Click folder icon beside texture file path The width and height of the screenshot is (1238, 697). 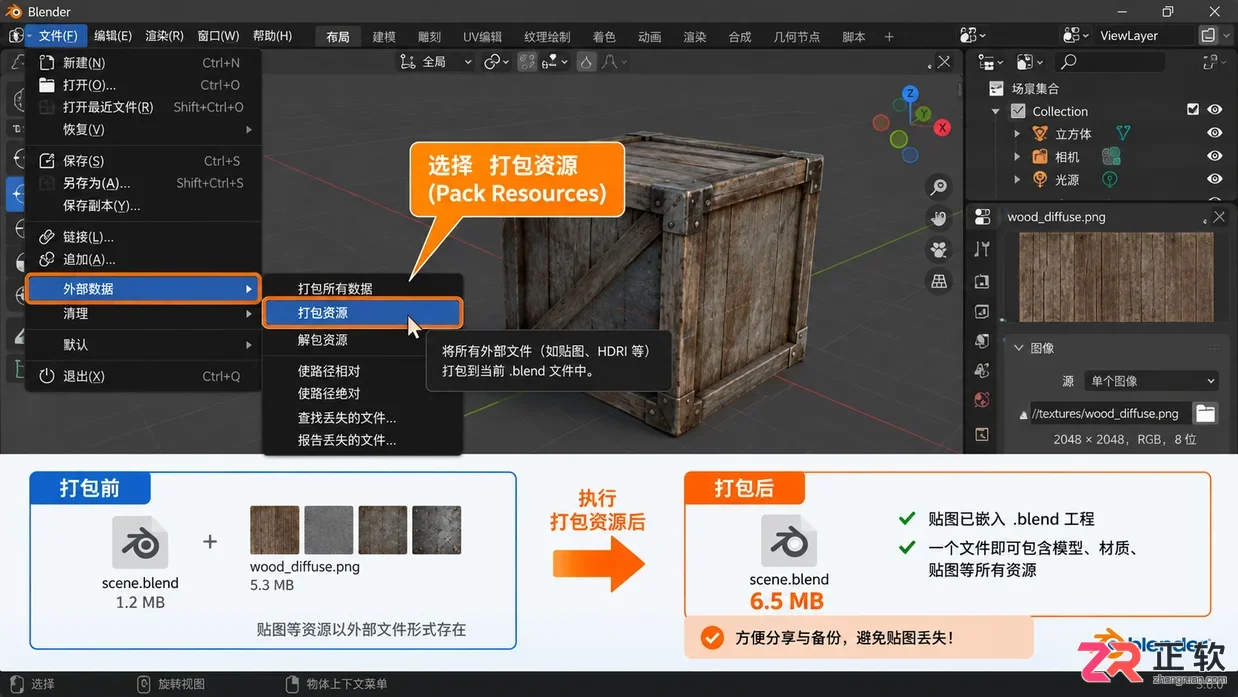pyautogui.click(x=1206, y=413)
